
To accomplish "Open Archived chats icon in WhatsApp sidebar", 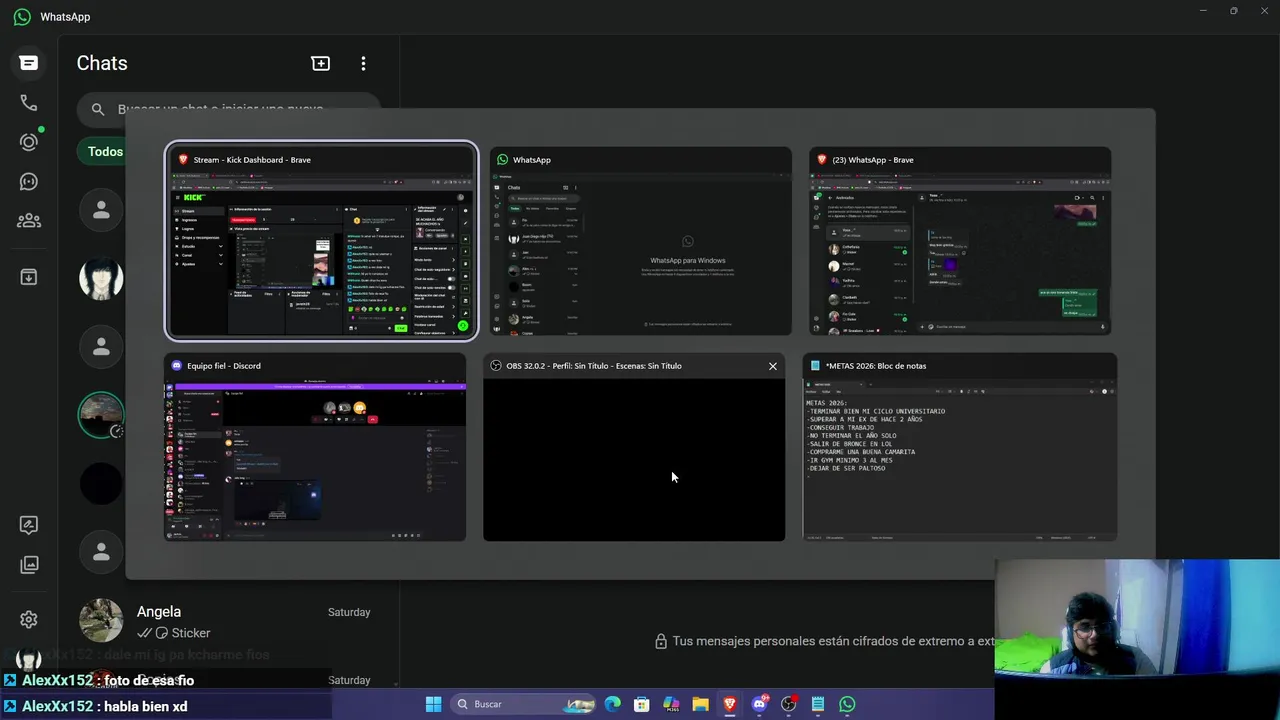I will point(29,277).
